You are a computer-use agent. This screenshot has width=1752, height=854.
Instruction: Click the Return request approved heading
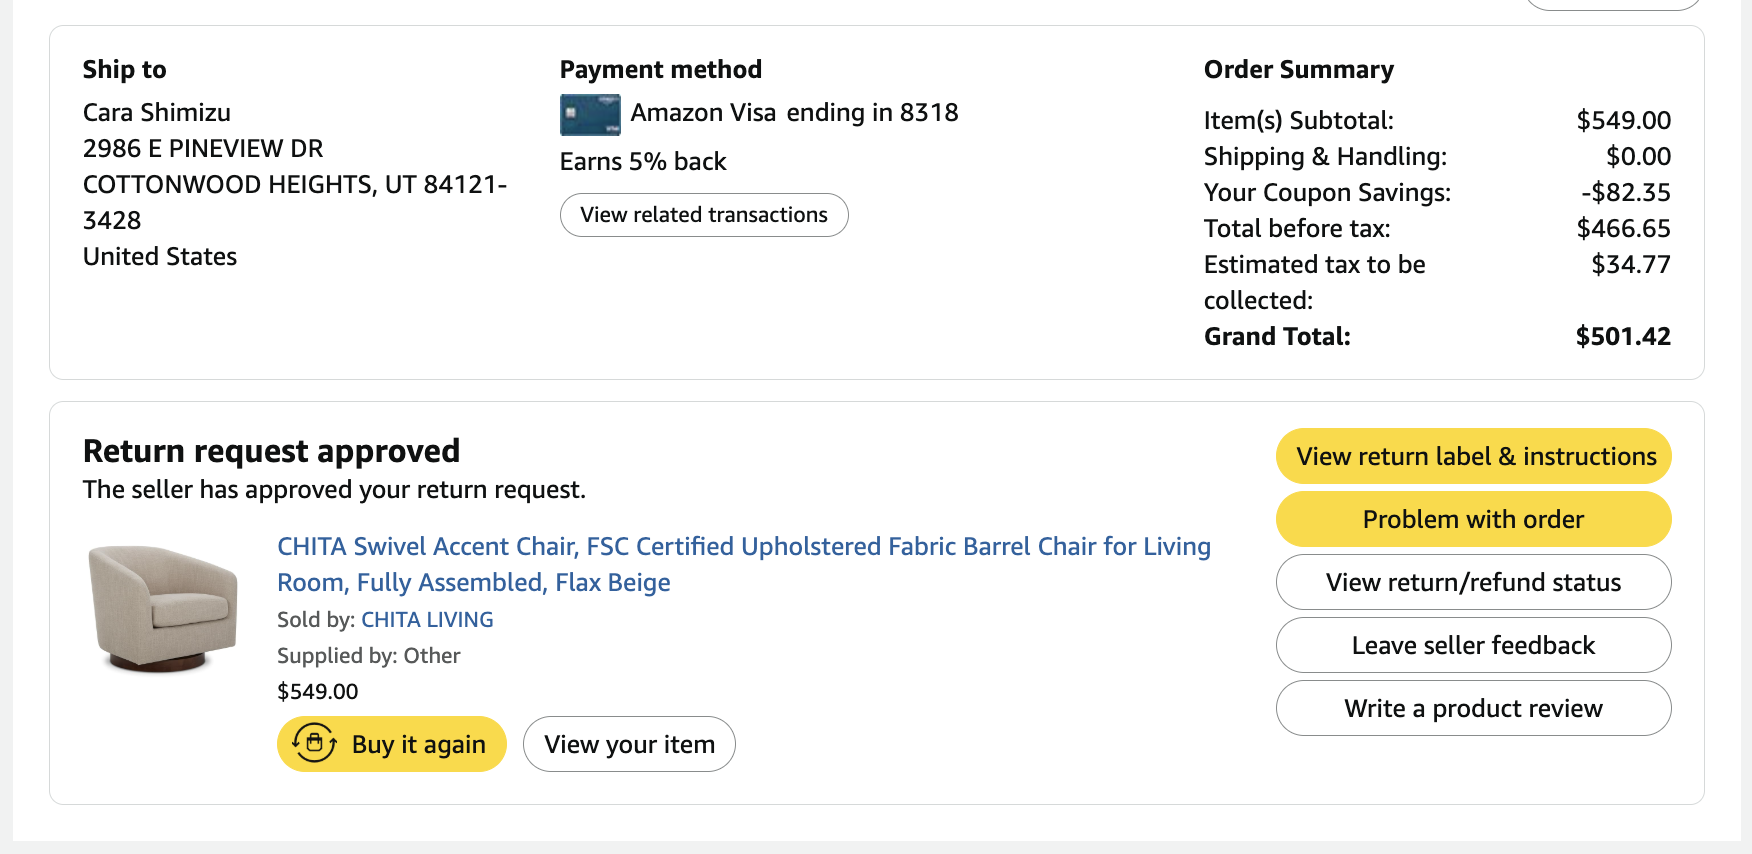271,451
